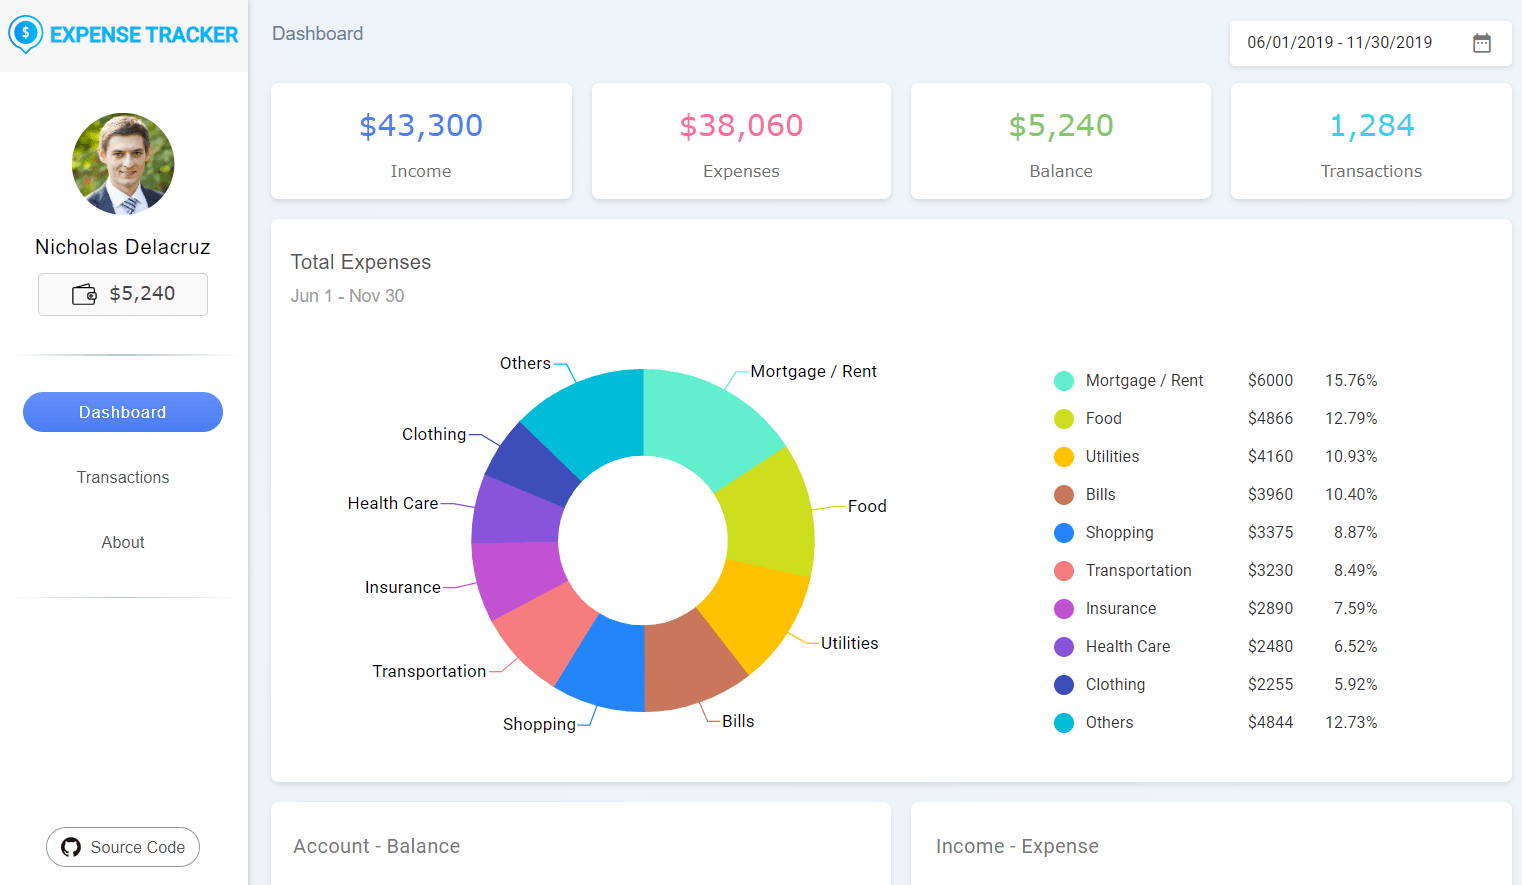Click the Source Code button
Image resolution: width=1522 pixels, height=885 pixels.
(123, 847)
